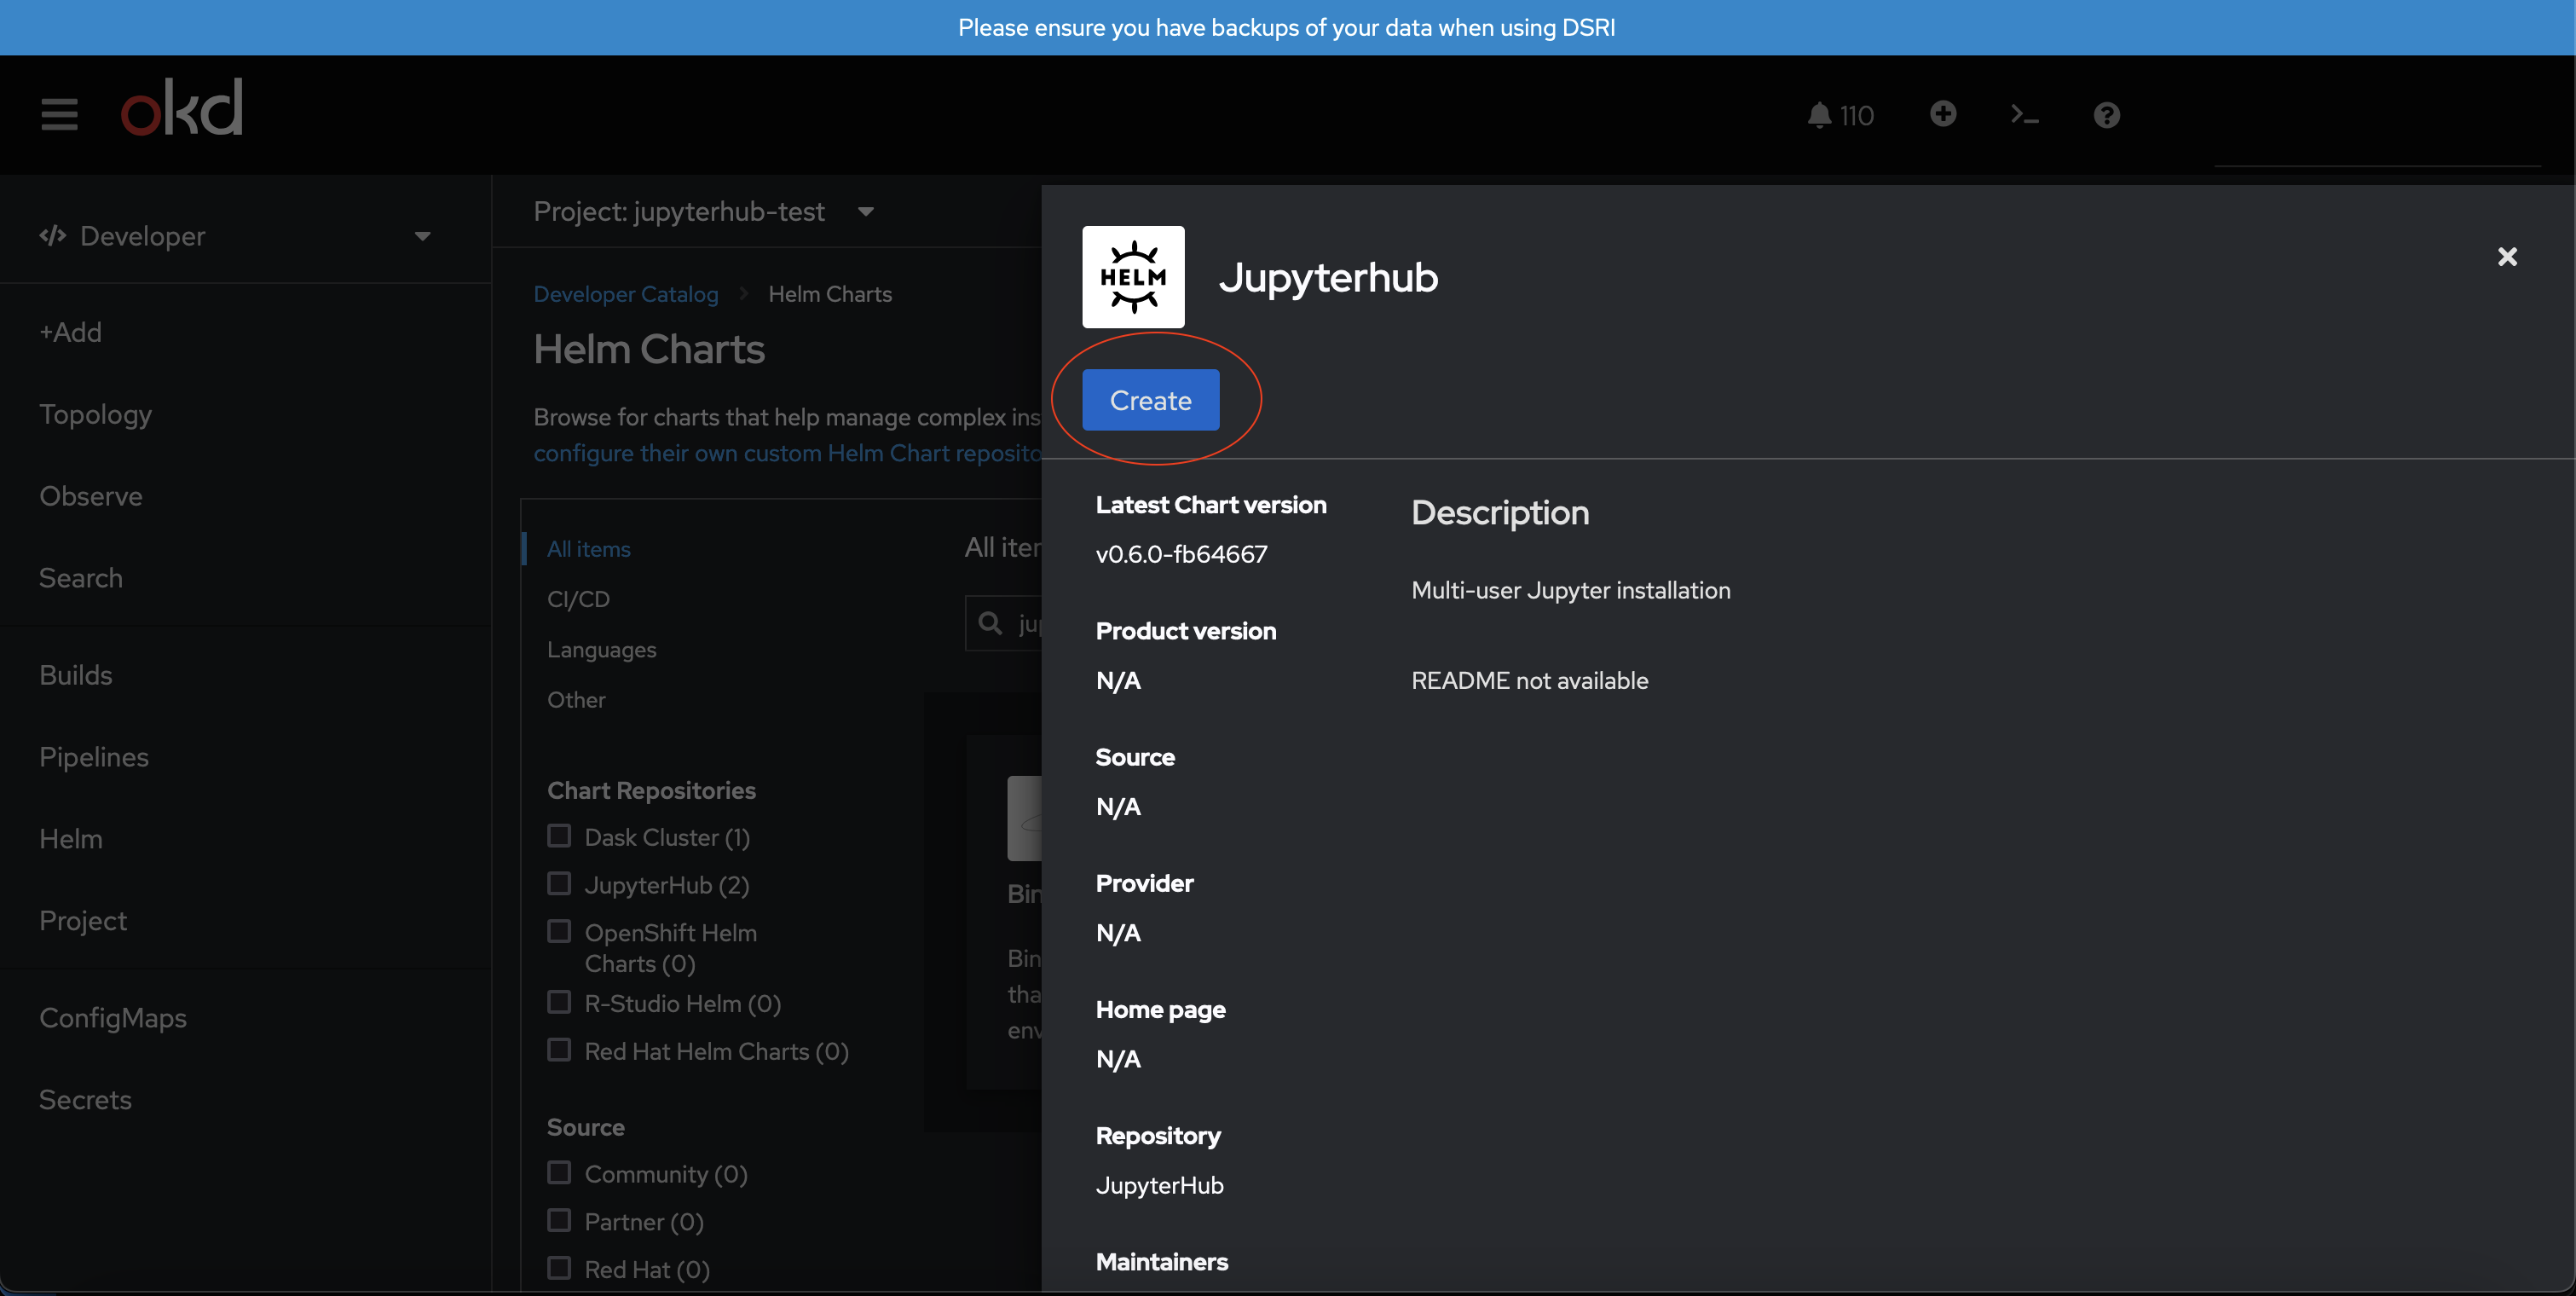Click the DSRI backup banner message
Viewport: 2576px width, 1296px height.
click(1286, 28)
